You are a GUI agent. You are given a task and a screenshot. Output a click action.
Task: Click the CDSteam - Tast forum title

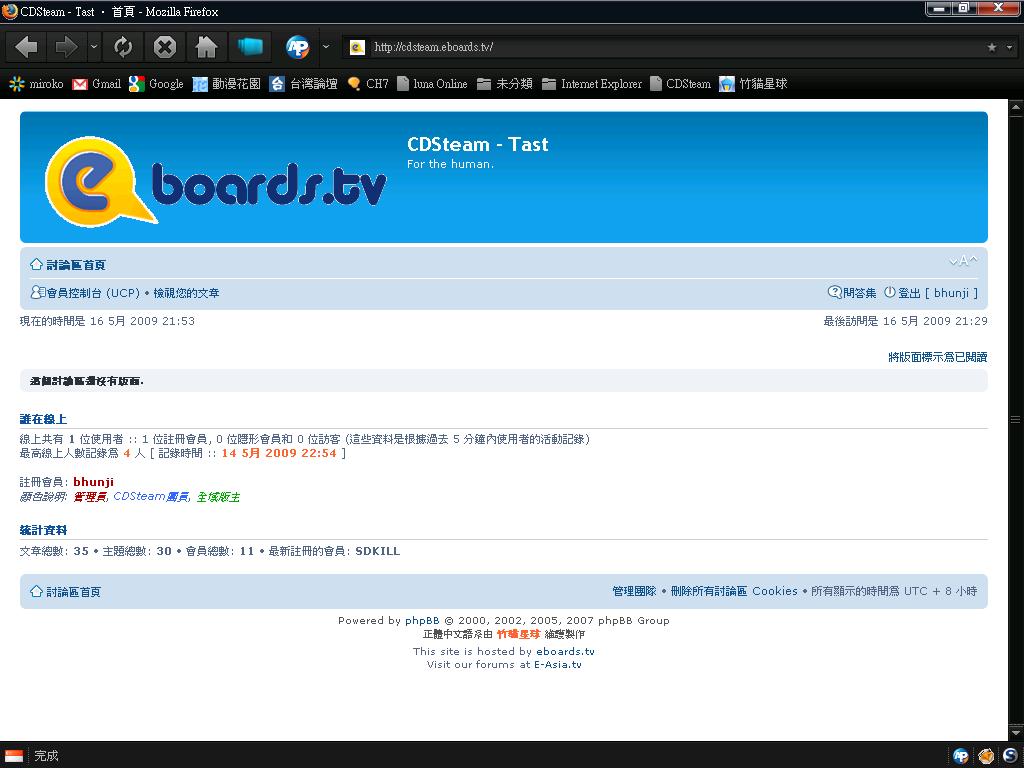pos(477,144)
